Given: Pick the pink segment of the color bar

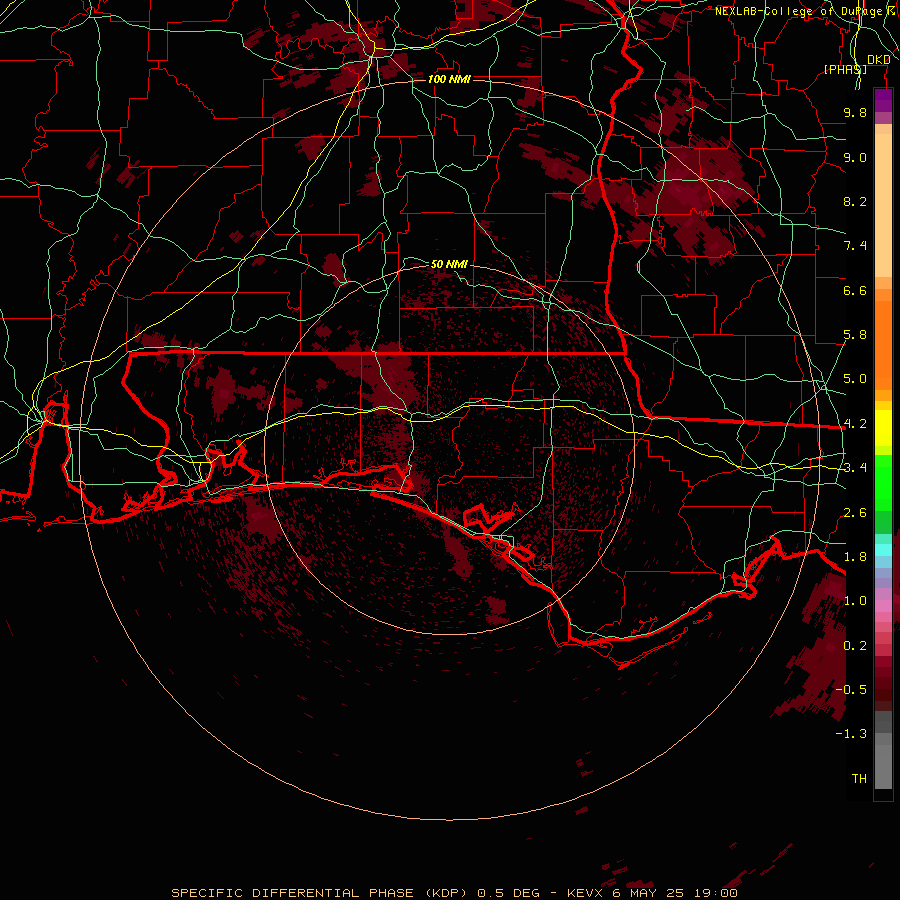Looking at the screenshot, I should point(883,606).
